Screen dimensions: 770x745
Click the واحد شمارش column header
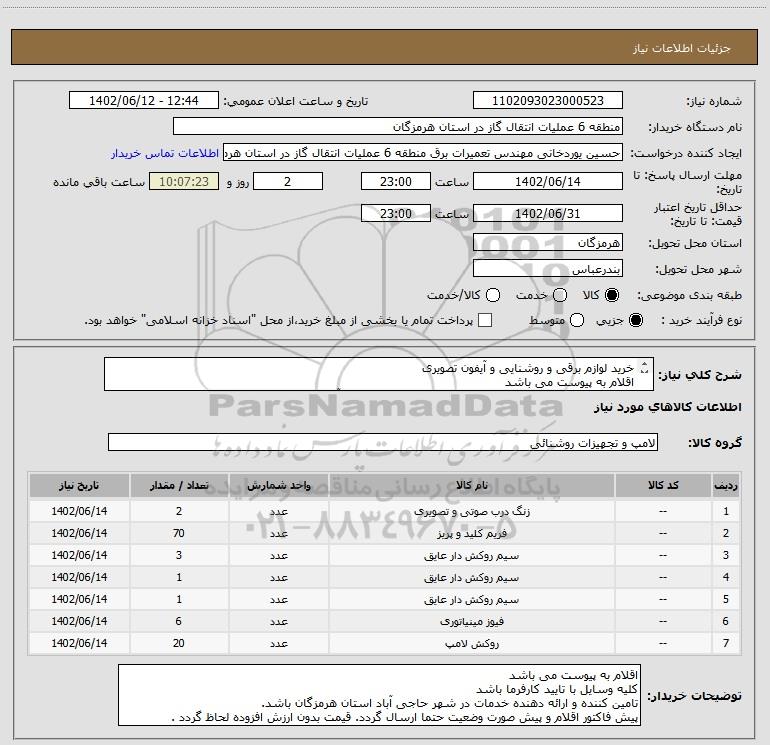tap(278, 486)
